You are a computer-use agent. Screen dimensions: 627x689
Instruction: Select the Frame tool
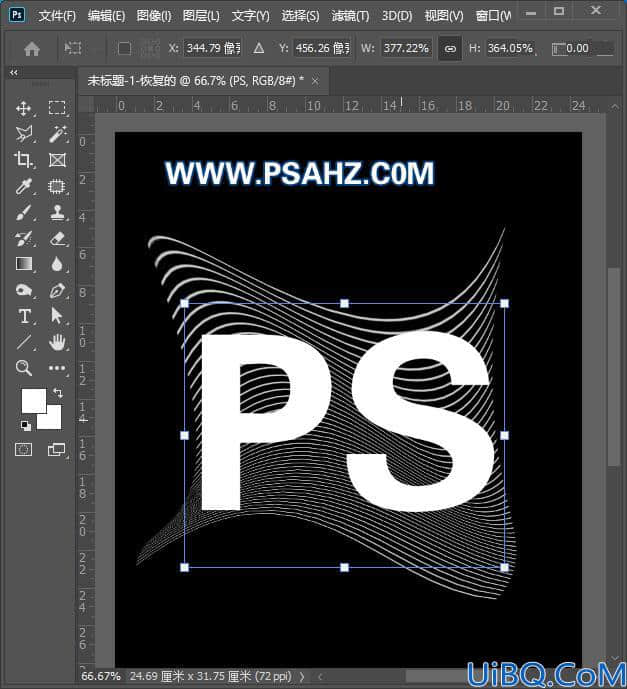[57, 160]
